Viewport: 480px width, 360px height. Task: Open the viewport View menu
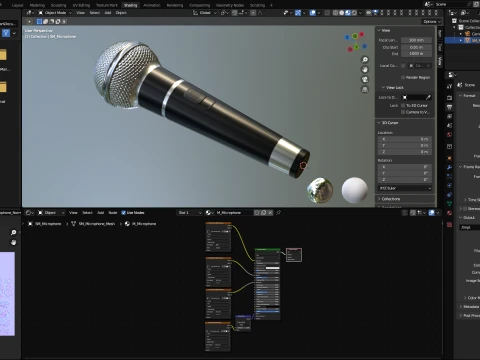click(80, 13)
